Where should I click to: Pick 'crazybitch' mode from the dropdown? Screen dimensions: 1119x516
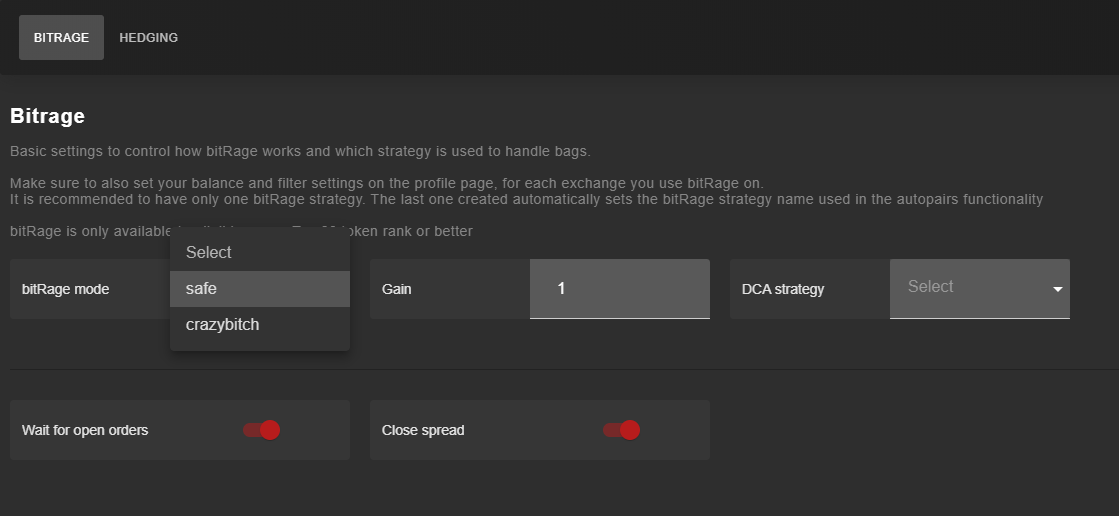pos(260,325)
